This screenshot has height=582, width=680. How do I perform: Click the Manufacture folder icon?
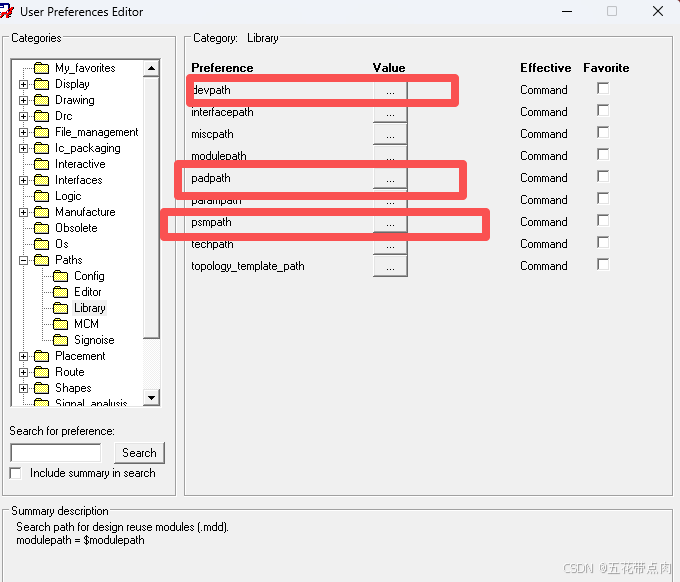[42, 213]
